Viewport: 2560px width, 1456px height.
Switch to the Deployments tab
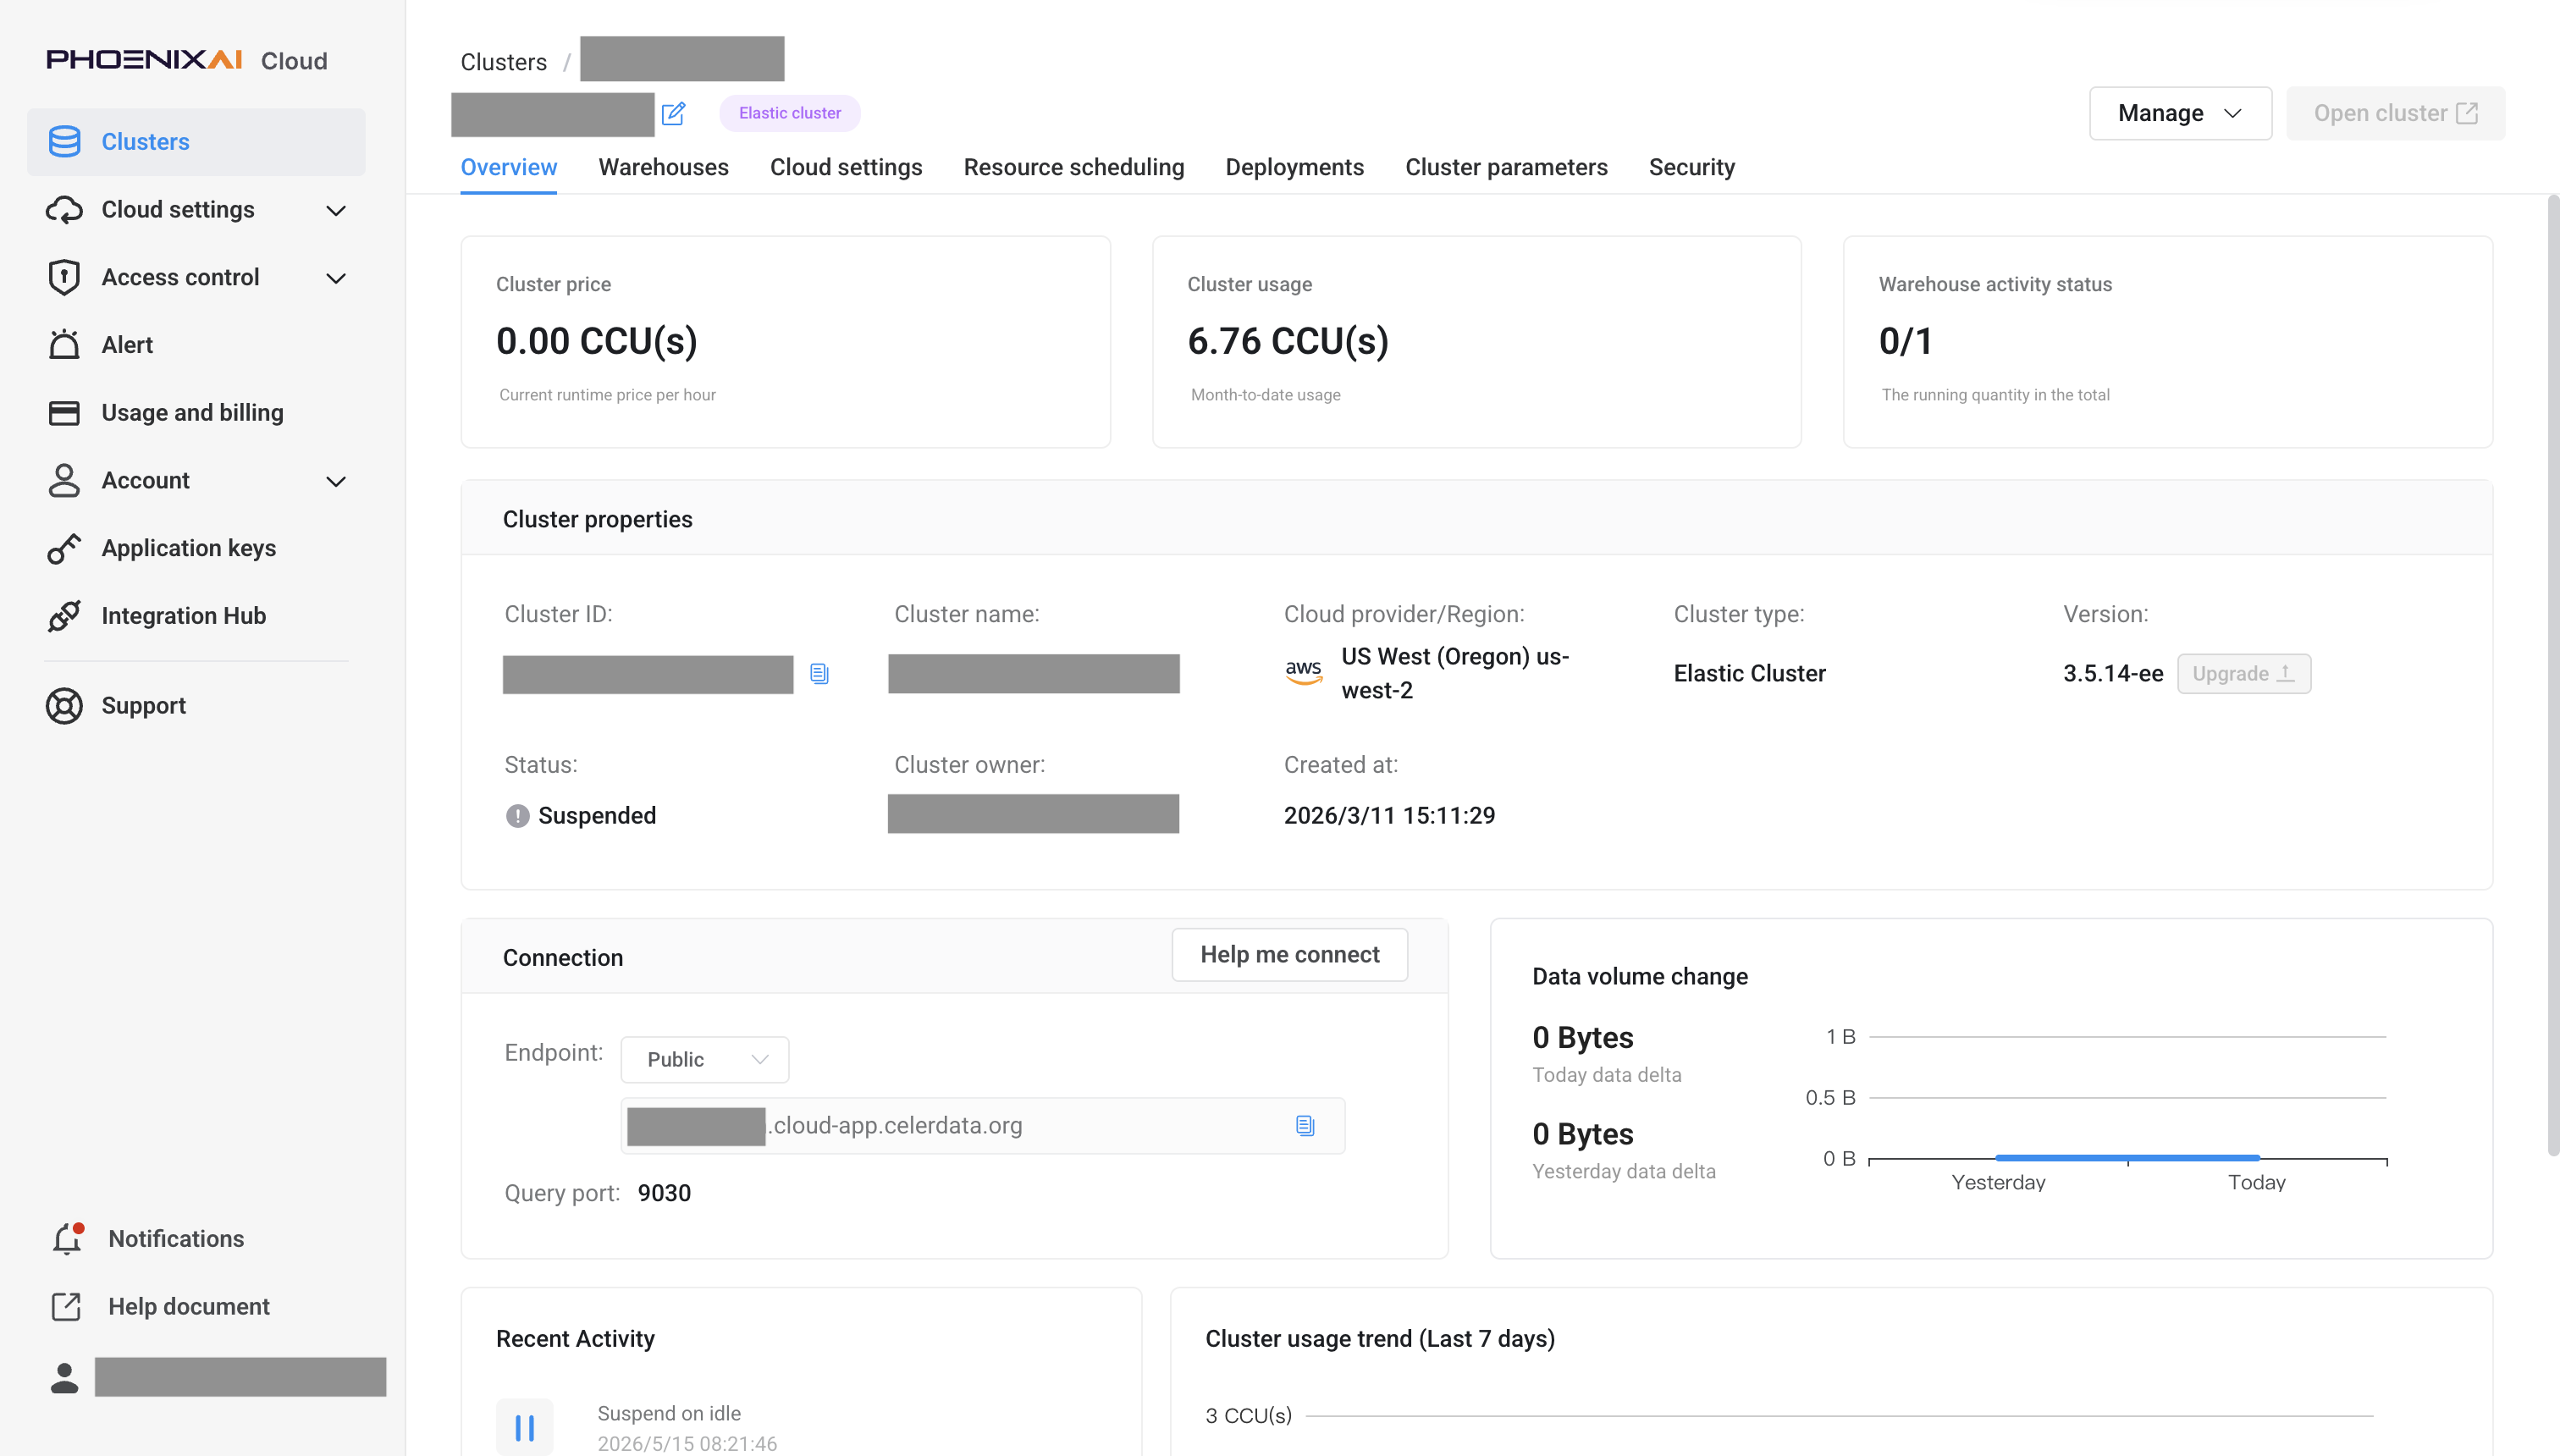1295,167
